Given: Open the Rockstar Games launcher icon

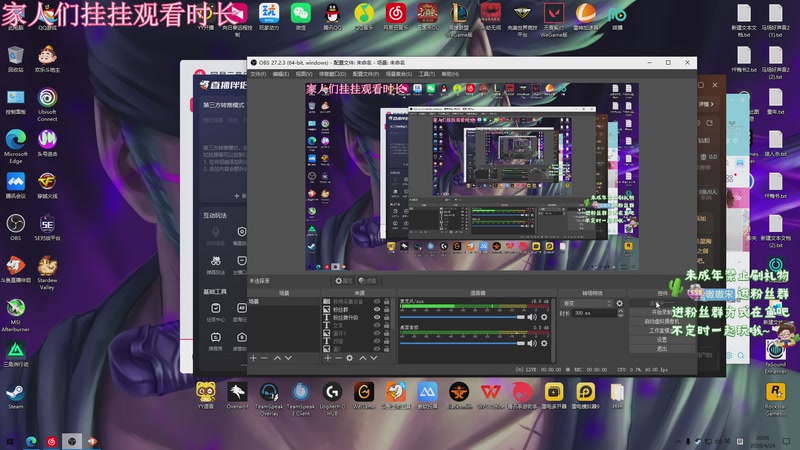Looking at the screenshot, I should tap(776, 399).
